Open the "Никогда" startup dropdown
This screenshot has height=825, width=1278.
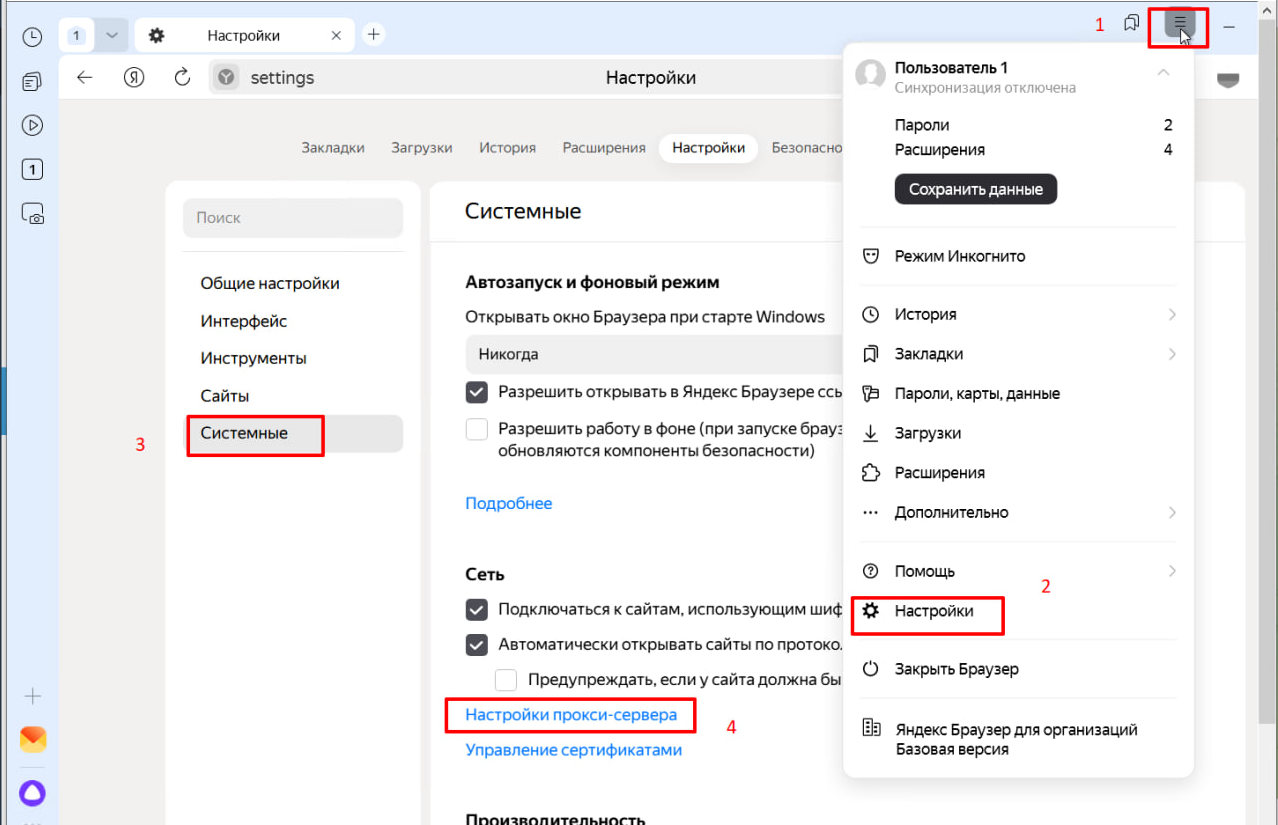pos(654,354)
